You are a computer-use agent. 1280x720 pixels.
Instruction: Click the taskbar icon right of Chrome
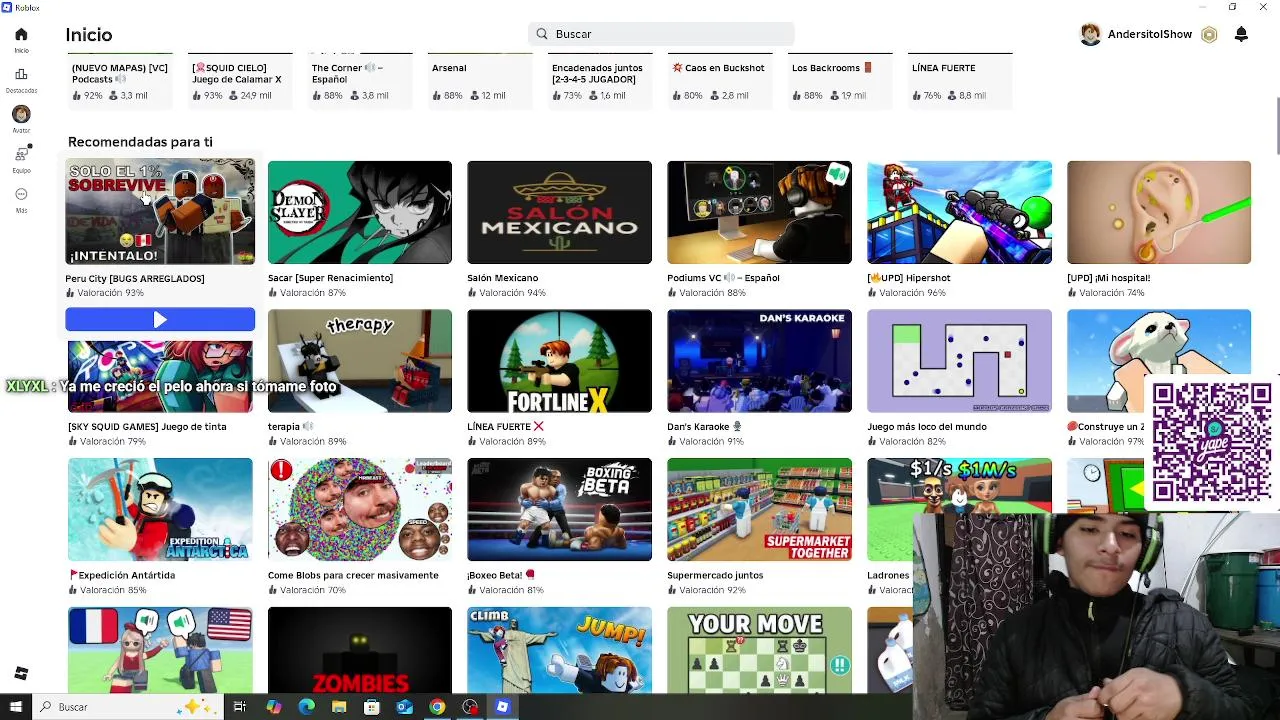click(470, 707)
